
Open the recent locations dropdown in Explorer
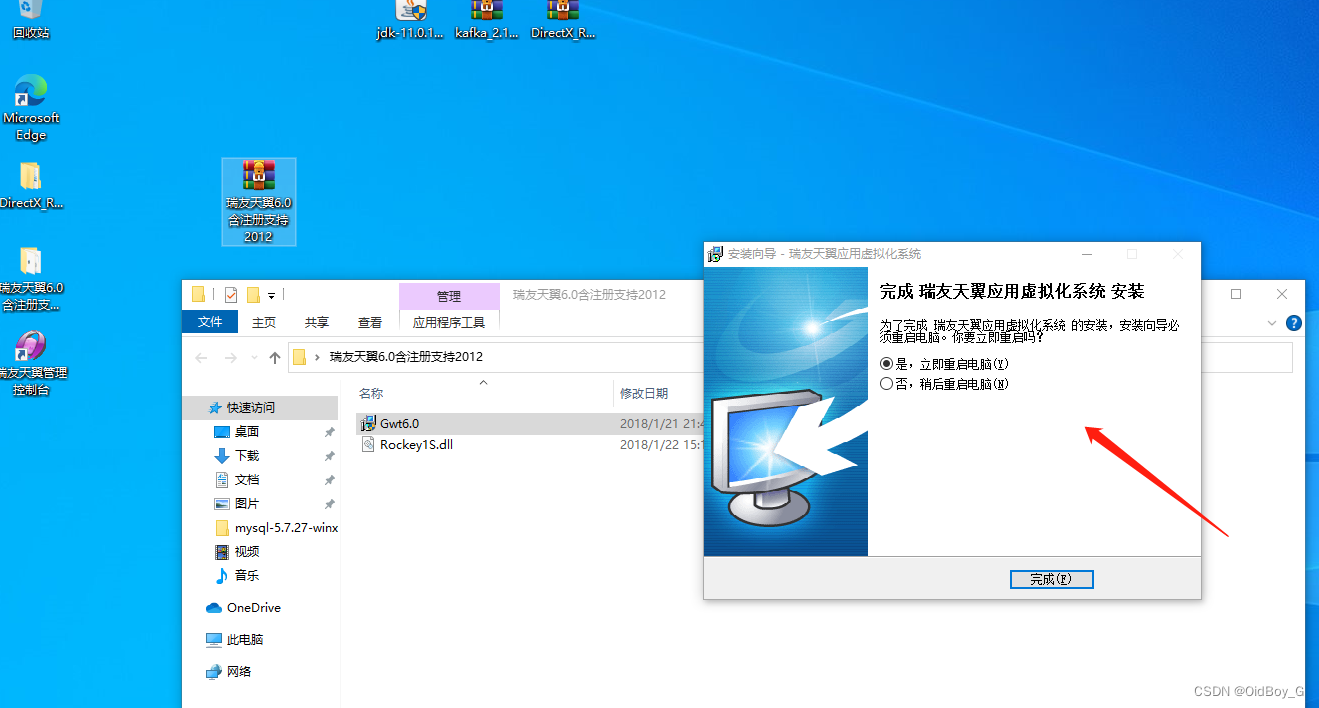pos(253,358)
